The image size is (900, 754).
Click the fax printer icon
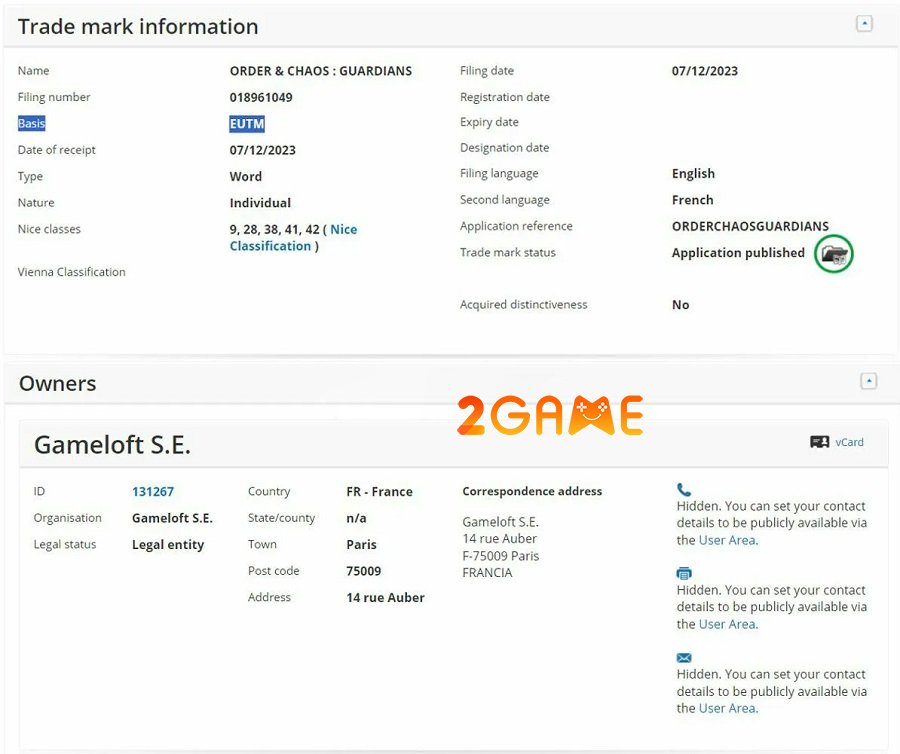684,573
